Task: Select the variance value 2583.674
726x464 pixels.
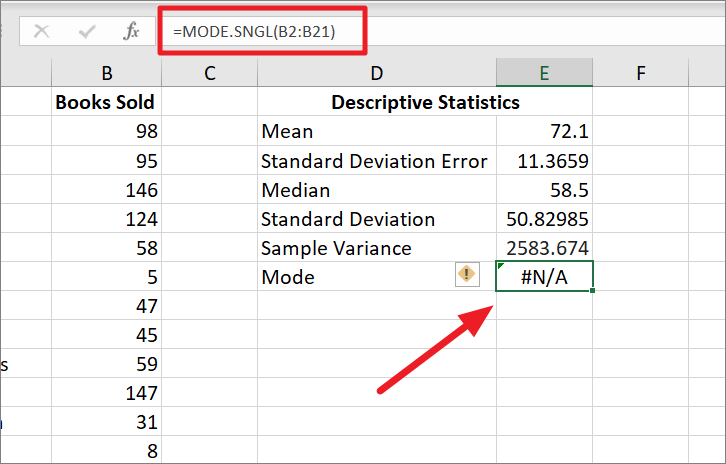Action: tap(544, 248)
